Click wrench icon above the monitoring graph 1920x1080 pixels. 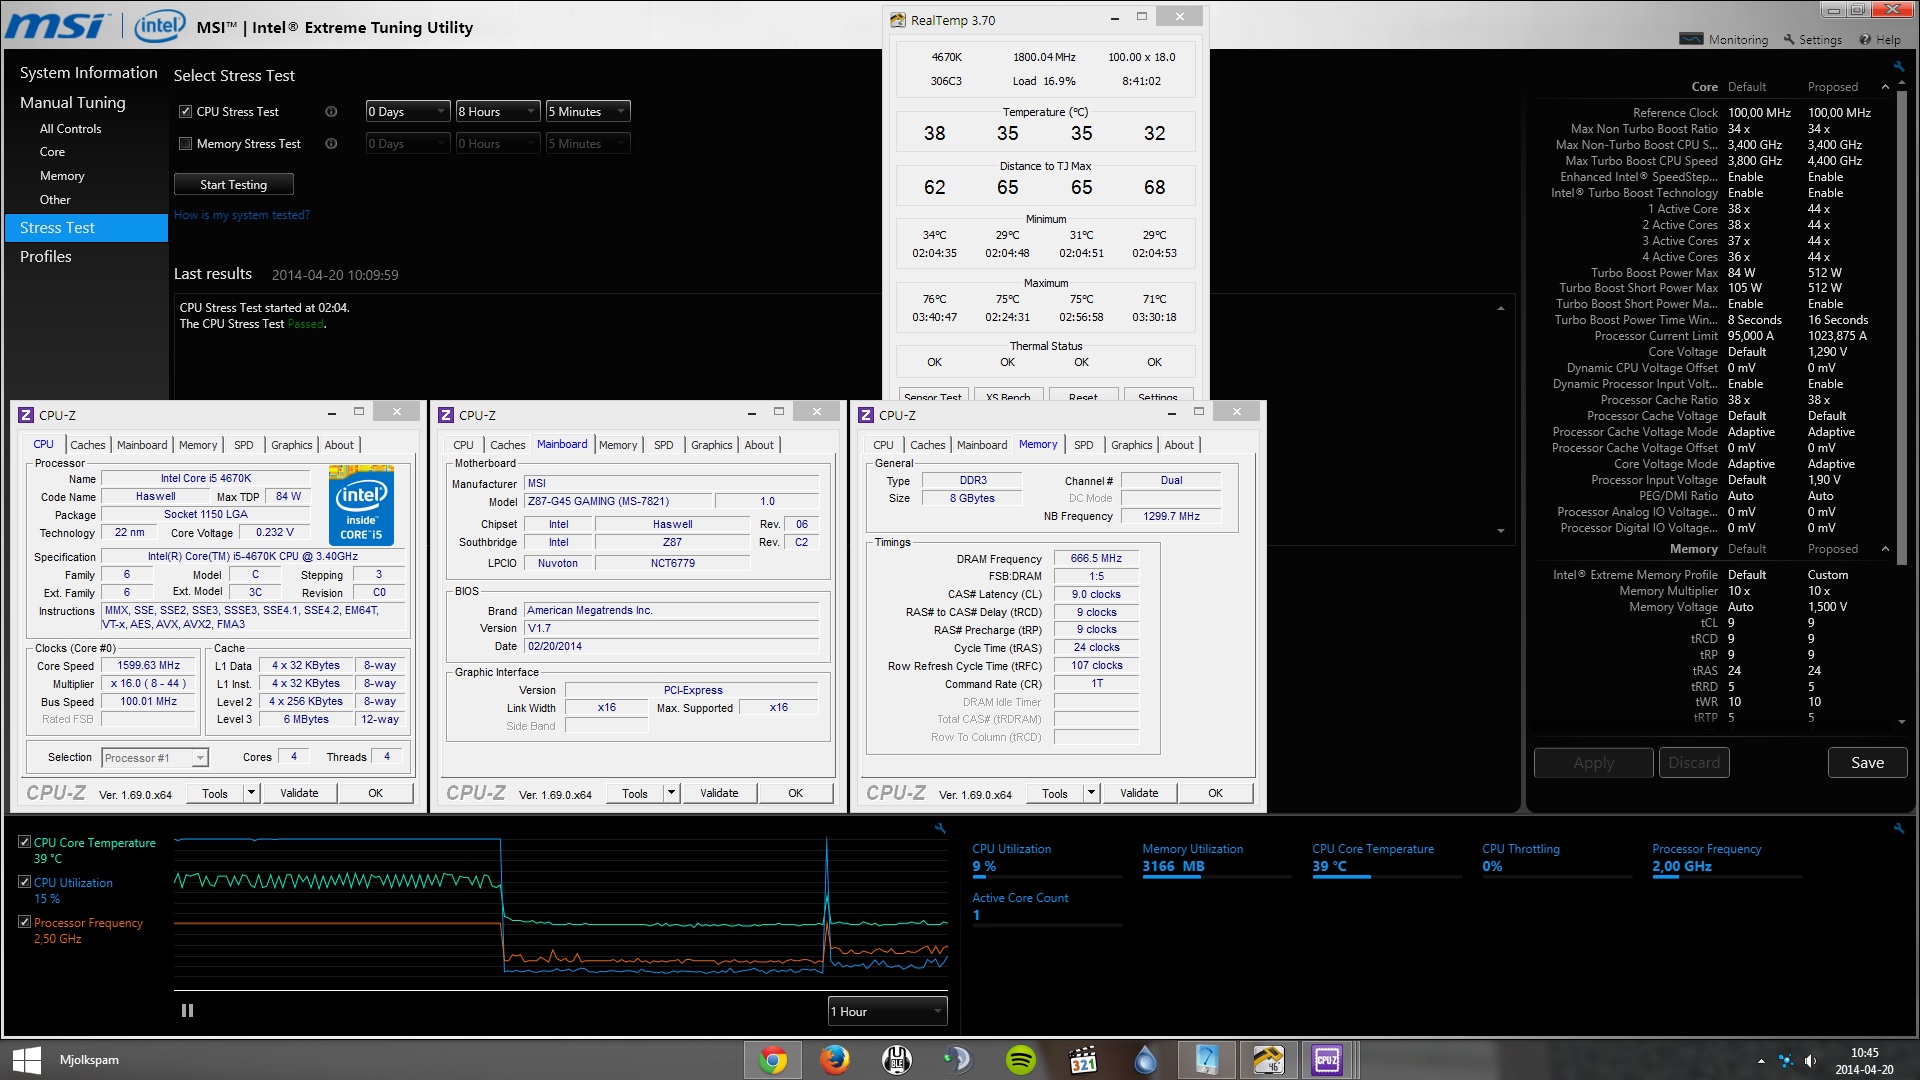coord(940,828)
